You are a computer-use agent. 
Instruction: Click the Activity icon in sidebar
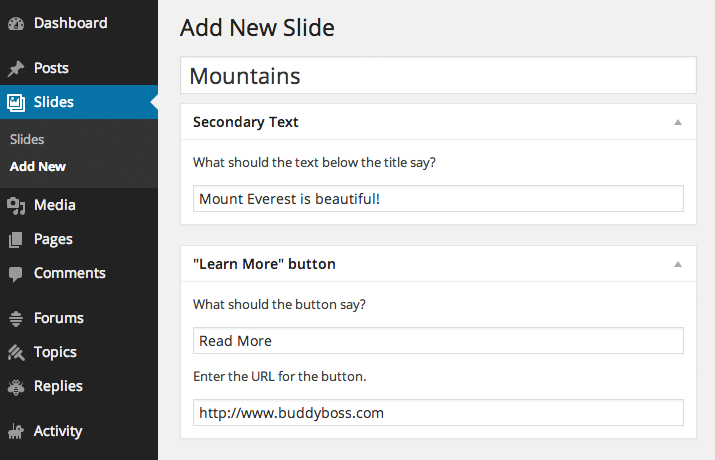pos(16,432)
